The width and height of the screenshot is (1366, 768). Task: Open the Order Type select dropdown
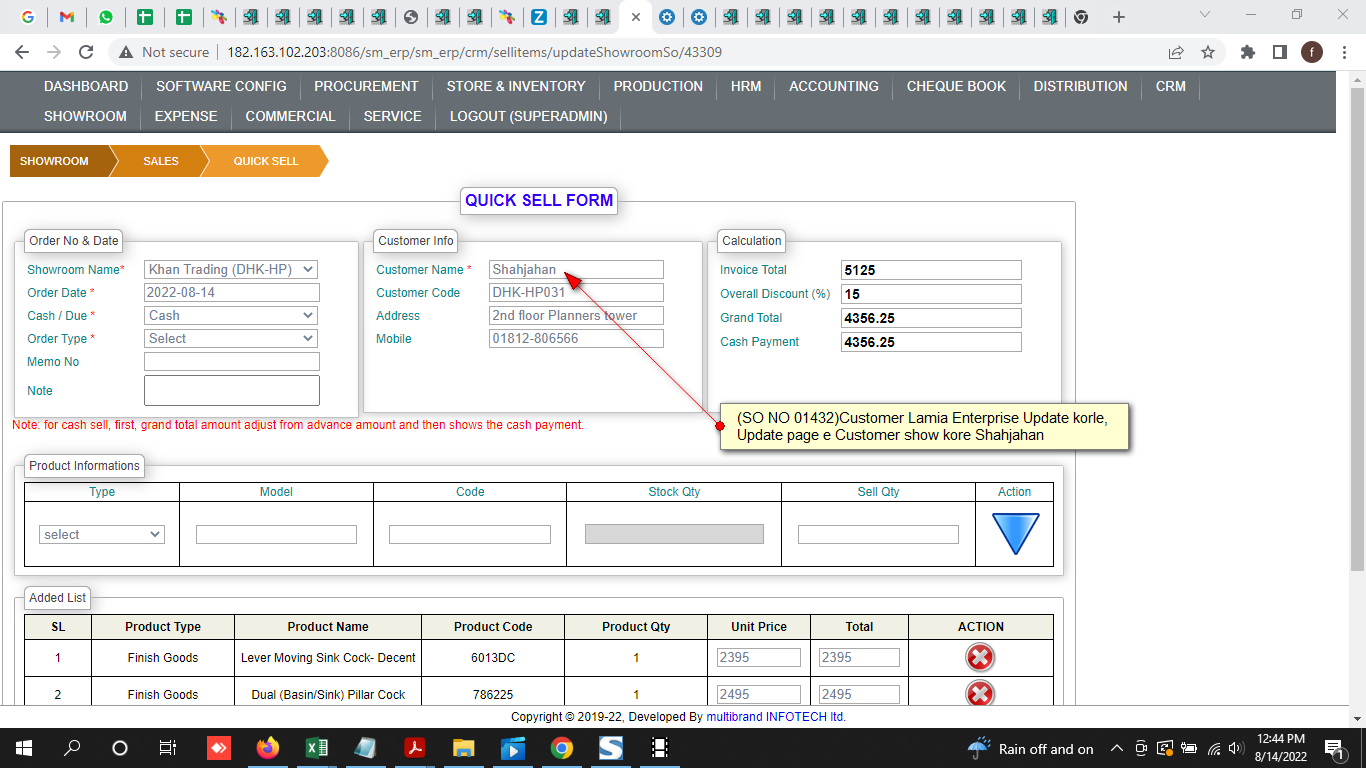tap(231, 338)
